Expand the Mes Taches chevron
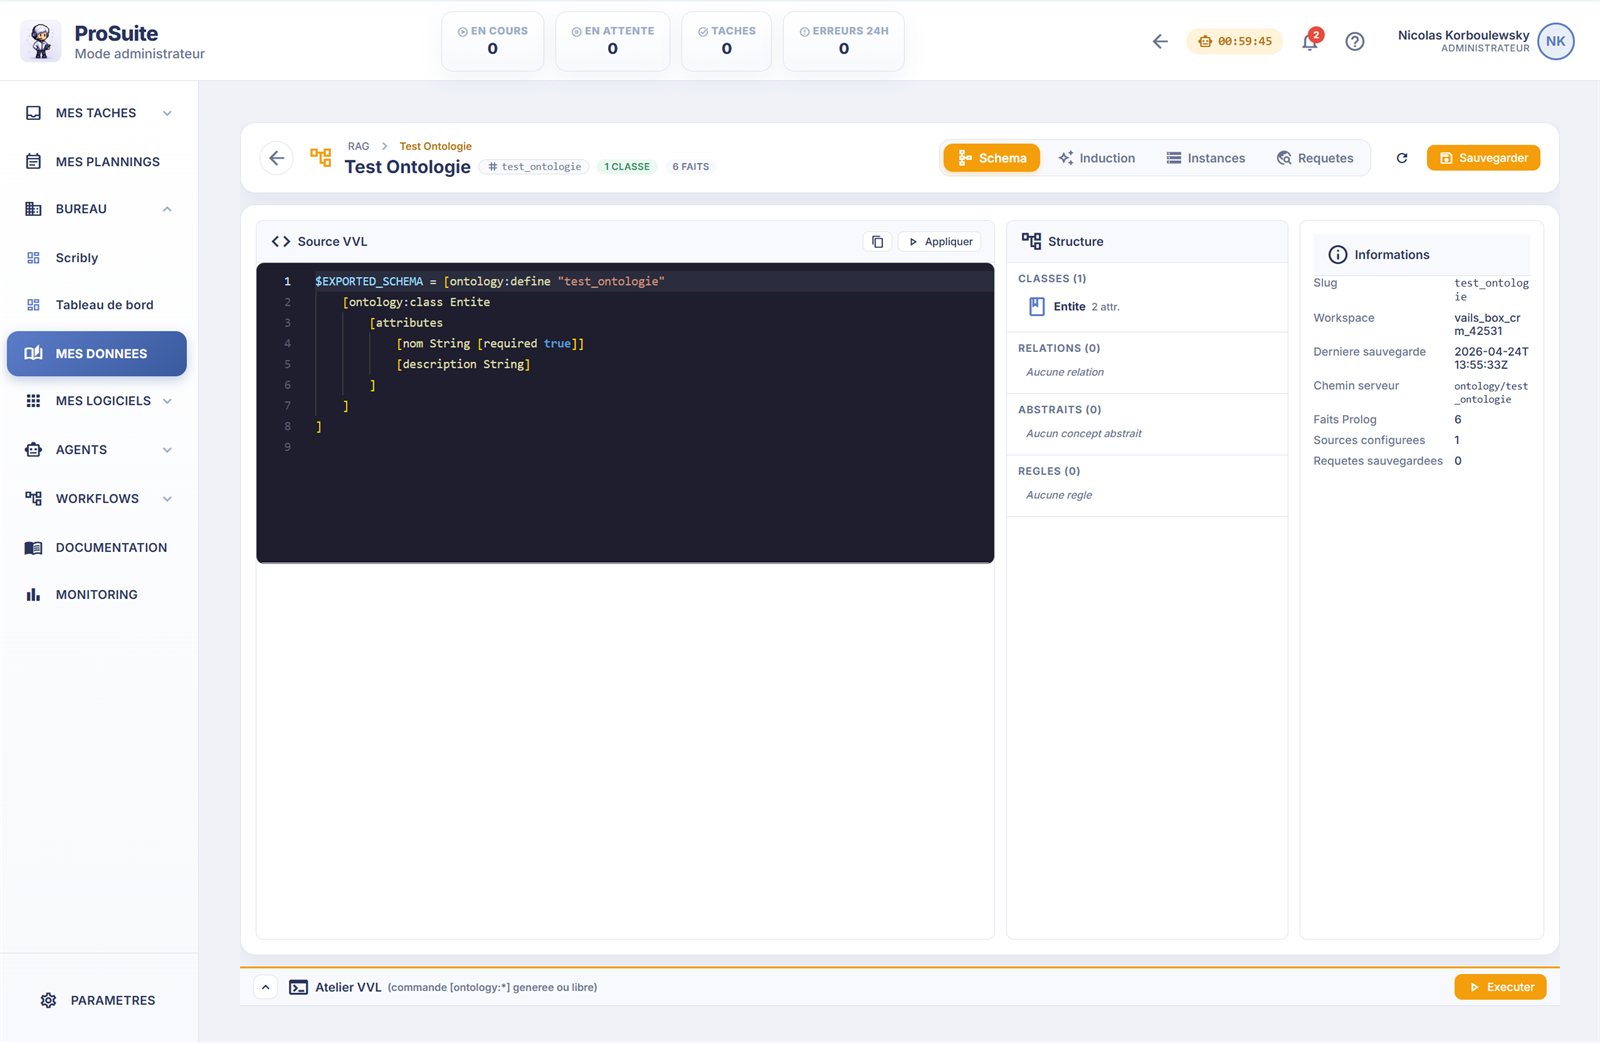 coord(167,113)
